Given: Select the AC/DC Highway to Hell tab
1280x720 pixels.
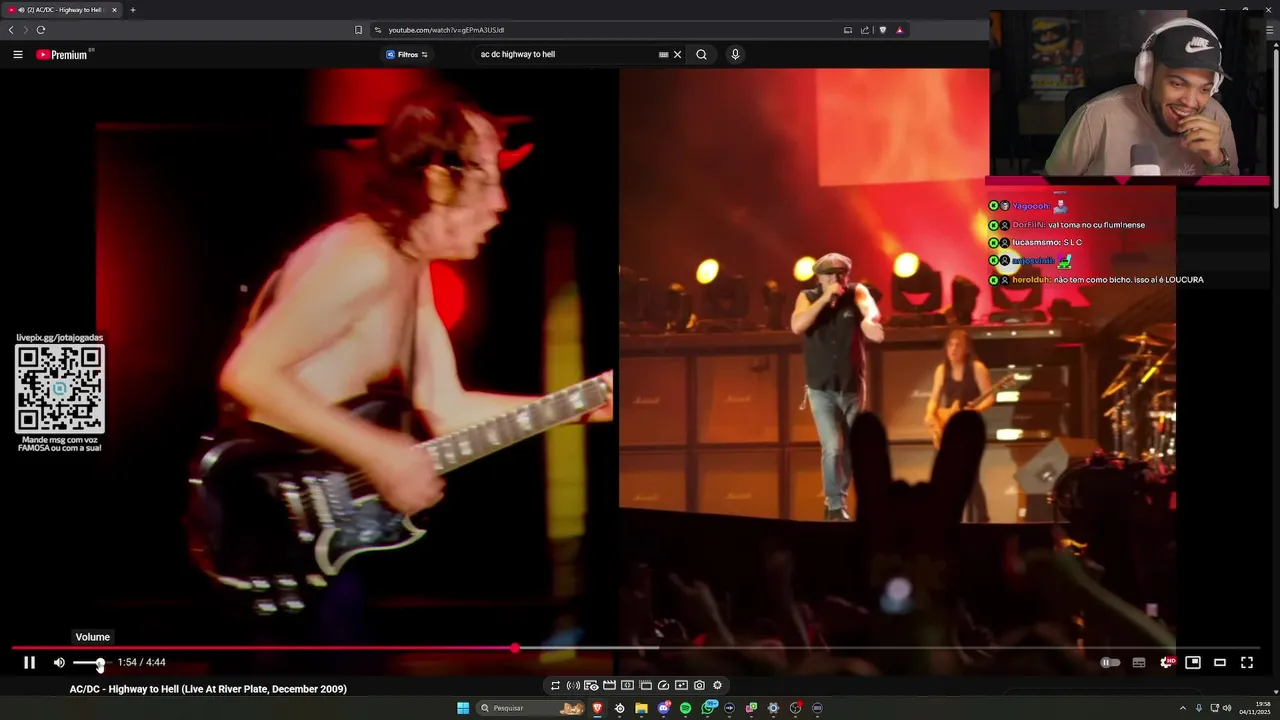Looking at the screenshot, I should click(x=62, y=10).
